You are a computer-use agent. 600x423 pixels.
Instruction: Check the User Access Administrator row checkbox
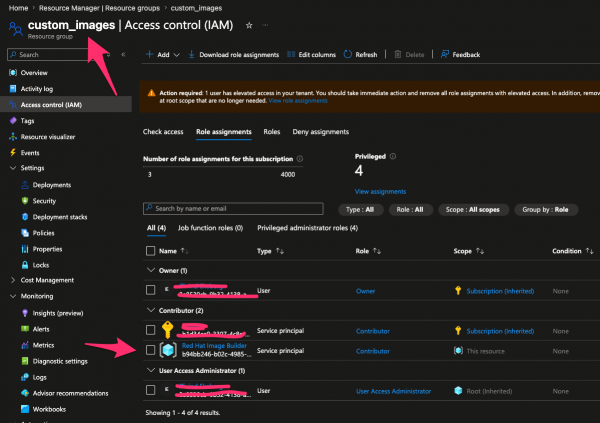pyautogui.click(x=150, y=390)
